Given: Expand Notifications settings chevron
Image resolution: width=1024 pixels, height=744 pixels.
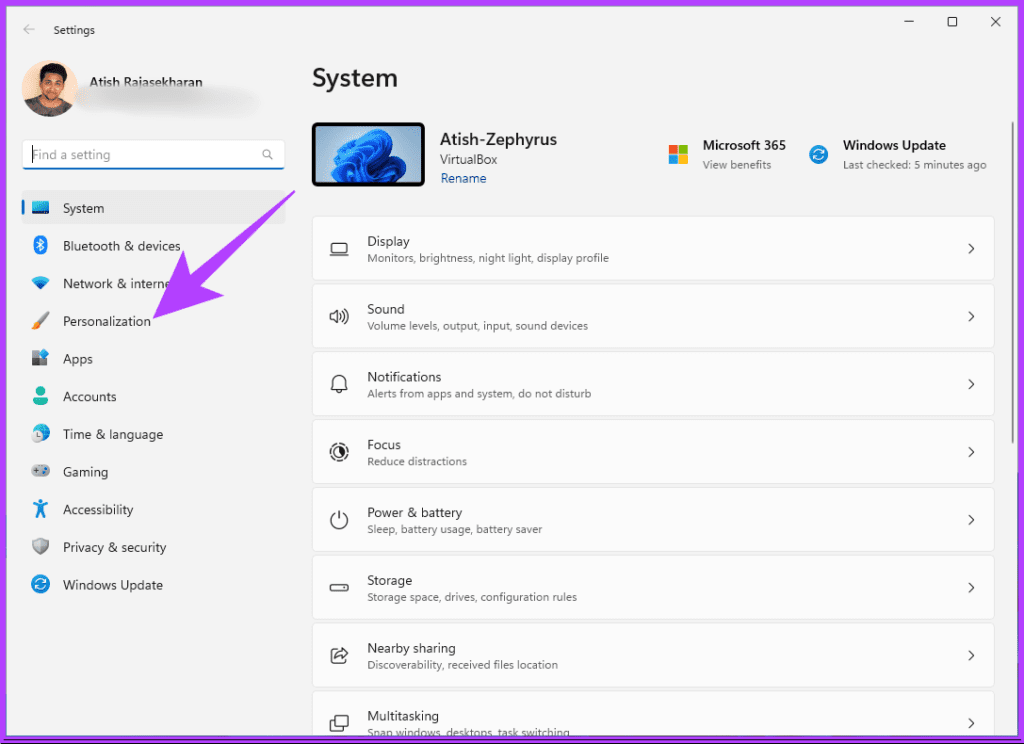Looking at the screenshot, I should (x=971, y=384).
